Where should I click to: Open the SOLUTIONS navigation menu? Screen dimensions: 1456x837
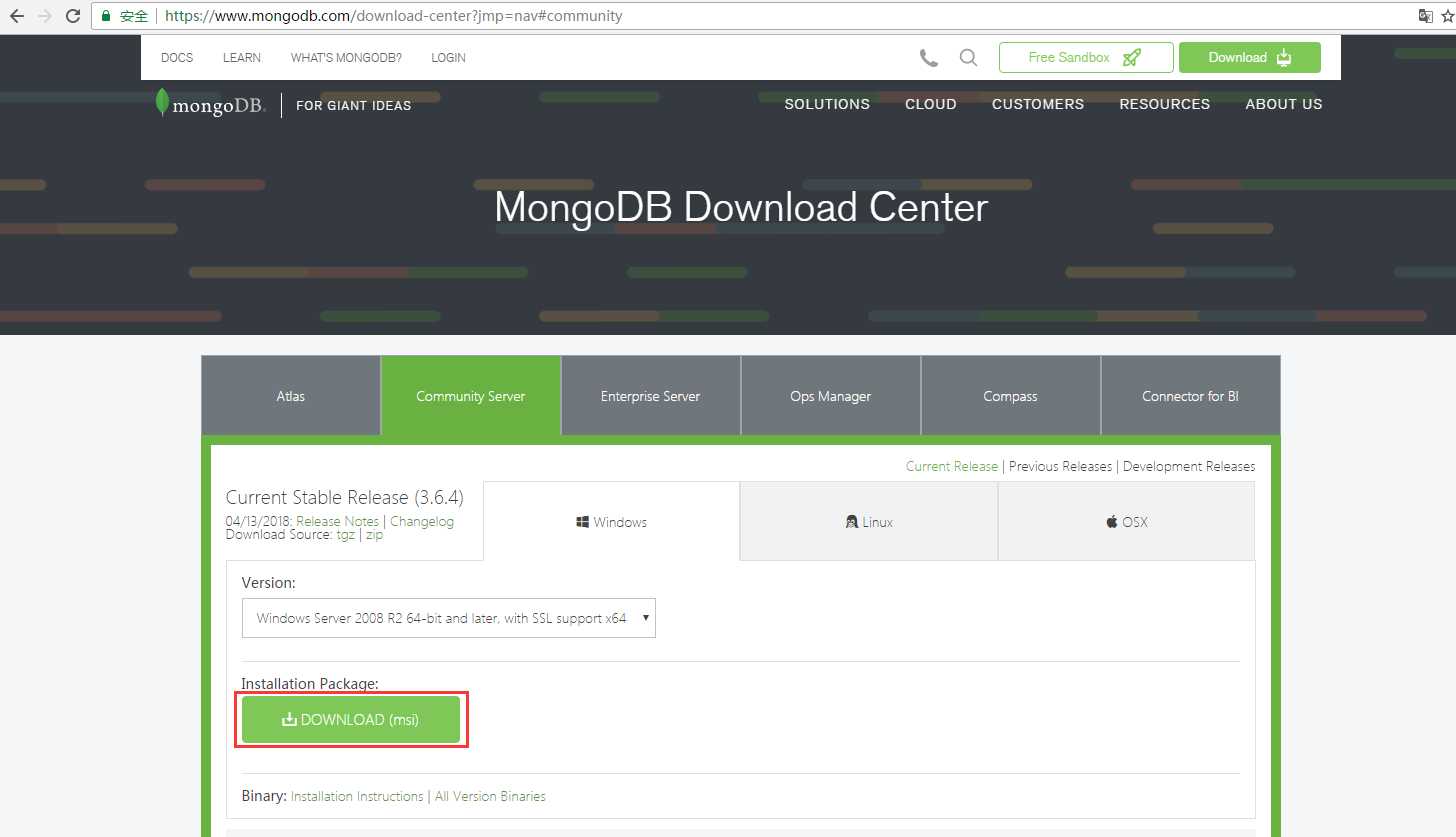827,104
